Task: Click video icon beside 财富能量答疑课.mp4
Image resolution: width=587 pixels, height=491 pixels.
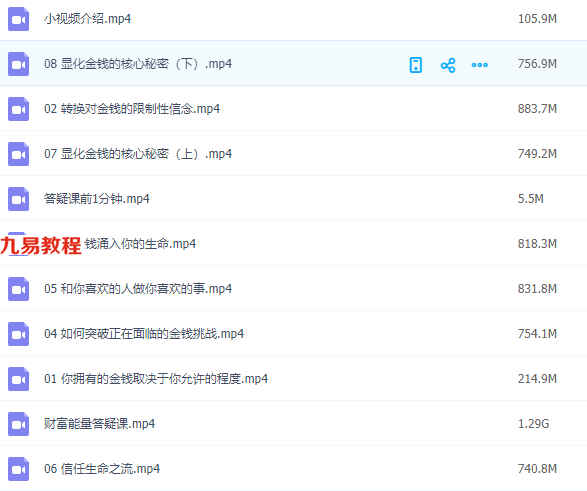Action: pos(18,424)
